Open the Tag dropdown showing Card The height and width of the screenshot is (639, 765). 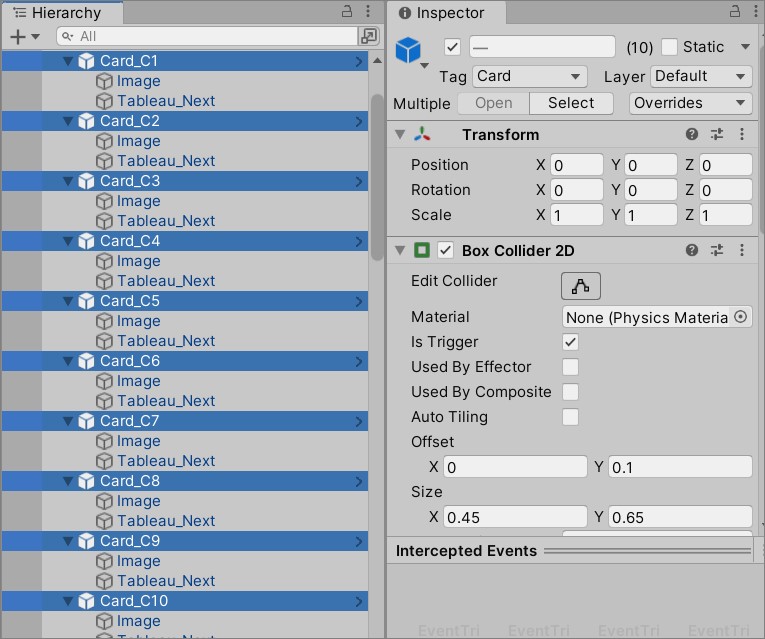(529, 77)
